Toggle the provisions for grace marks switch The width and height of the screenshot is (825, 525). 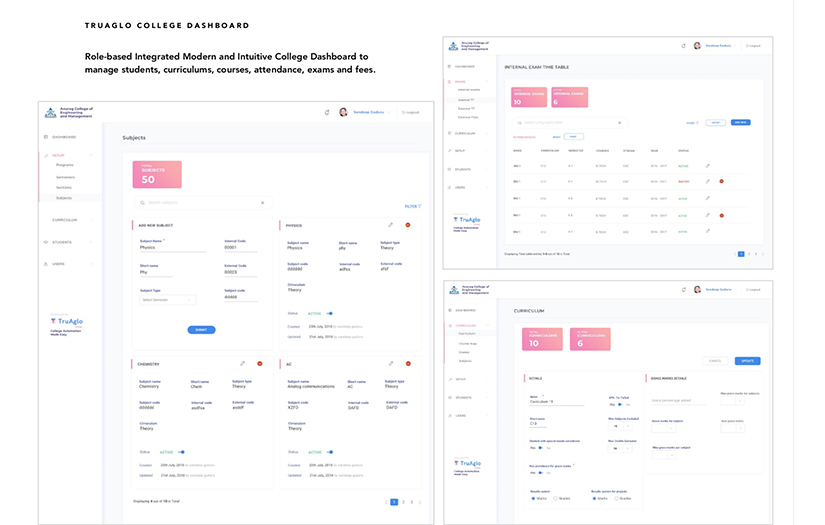pyautogui.click(x=540, y=473)
